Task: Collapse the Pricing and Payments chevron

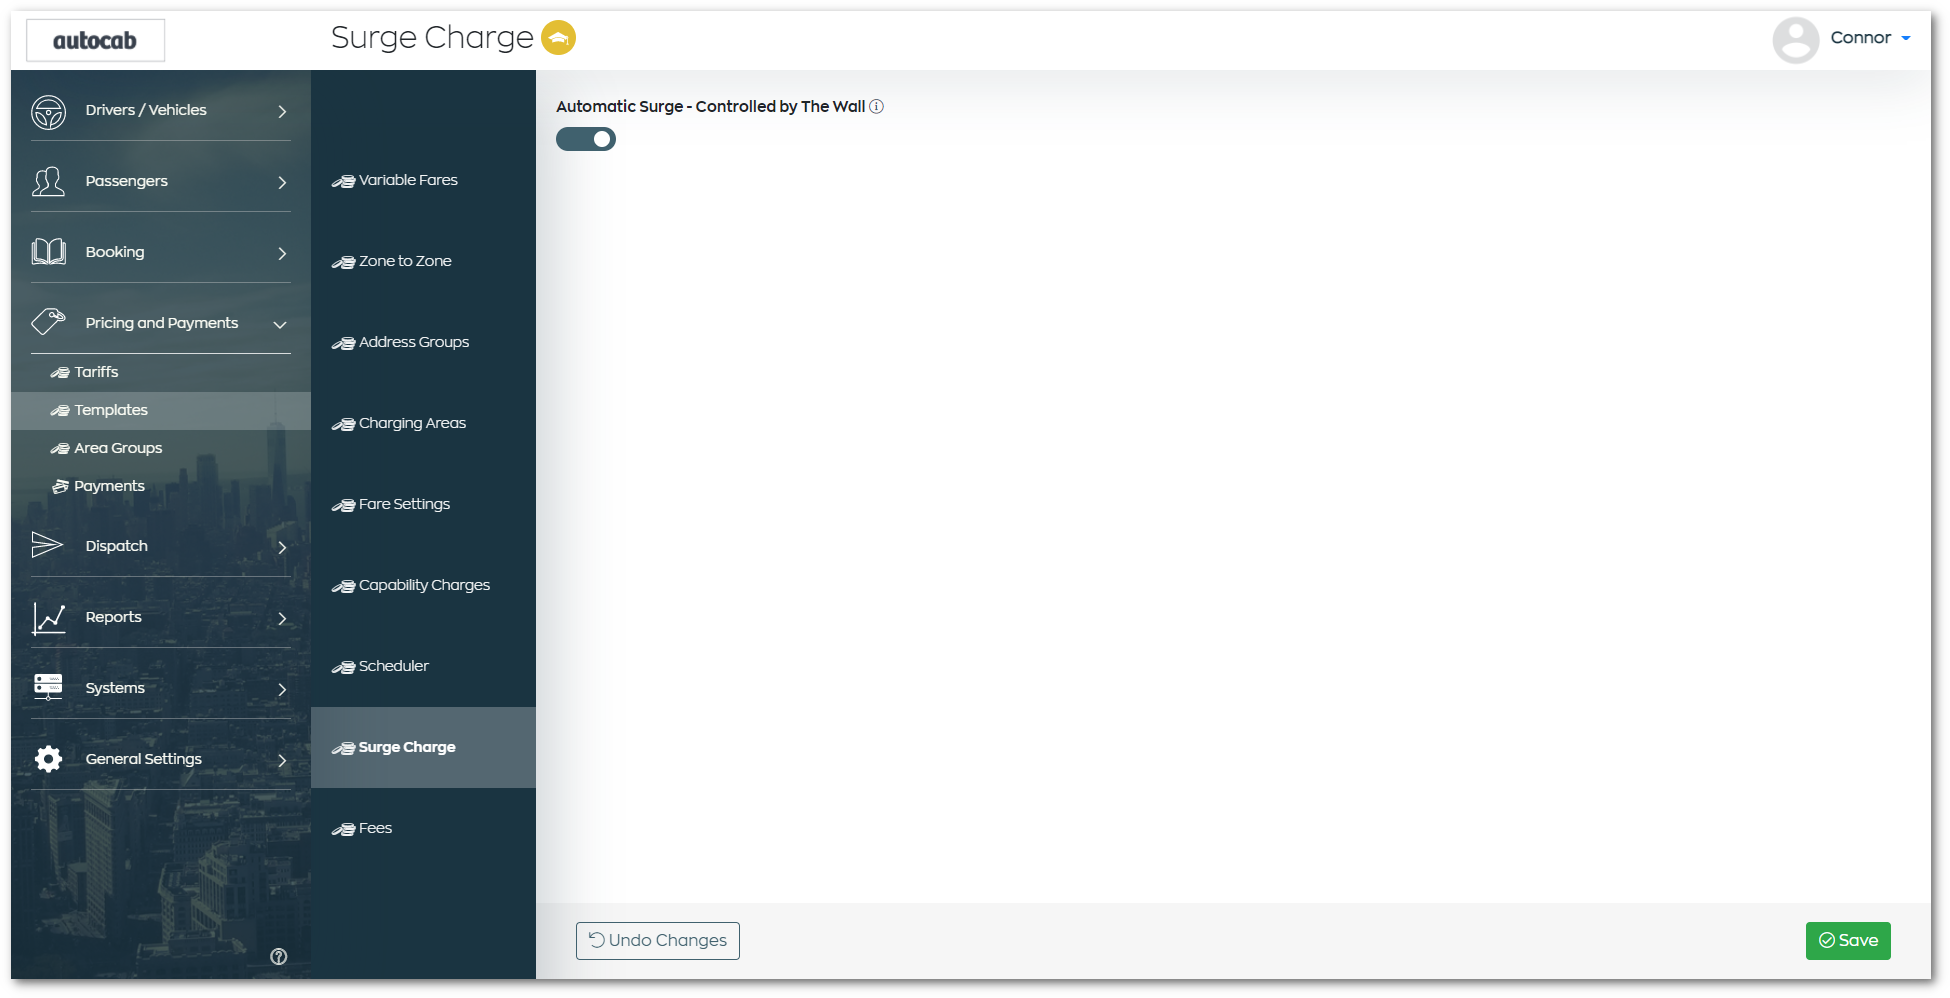Action: coord(280,324)
